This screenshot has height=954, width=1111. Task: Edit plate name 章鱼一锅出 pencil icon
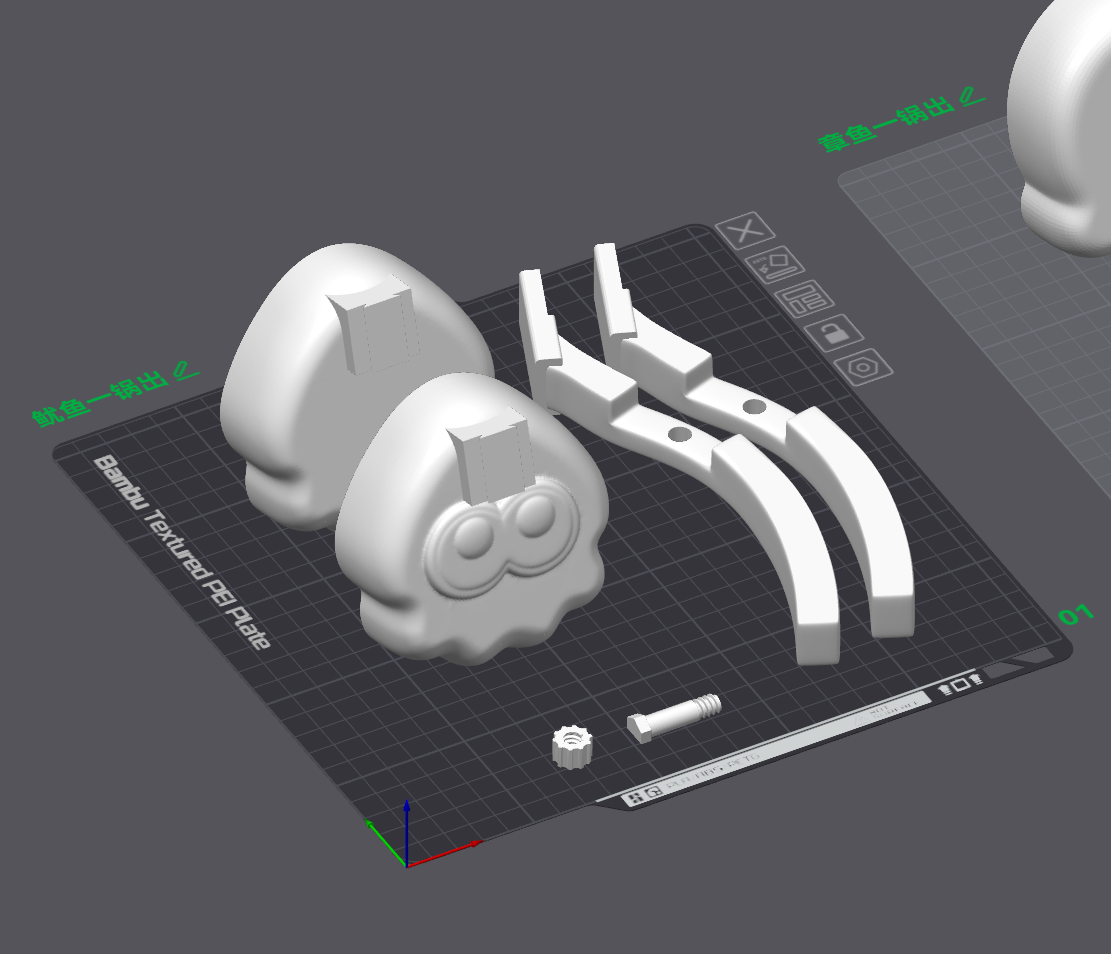coord(972,97)
